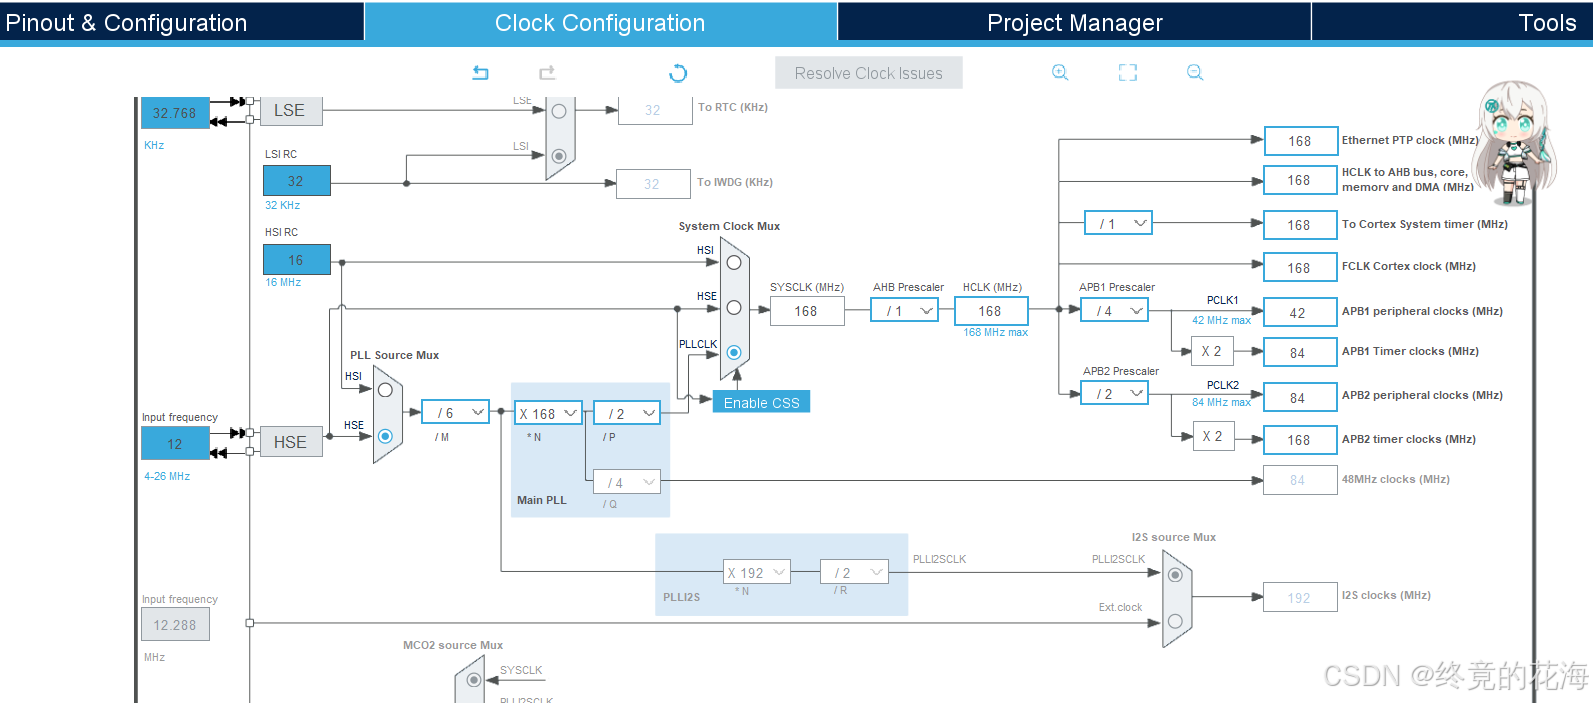The width and height of the screenshot is (1593, 703).
Task: Click APB1 peripheral clocks value field
Action: tap(1300, 312)
